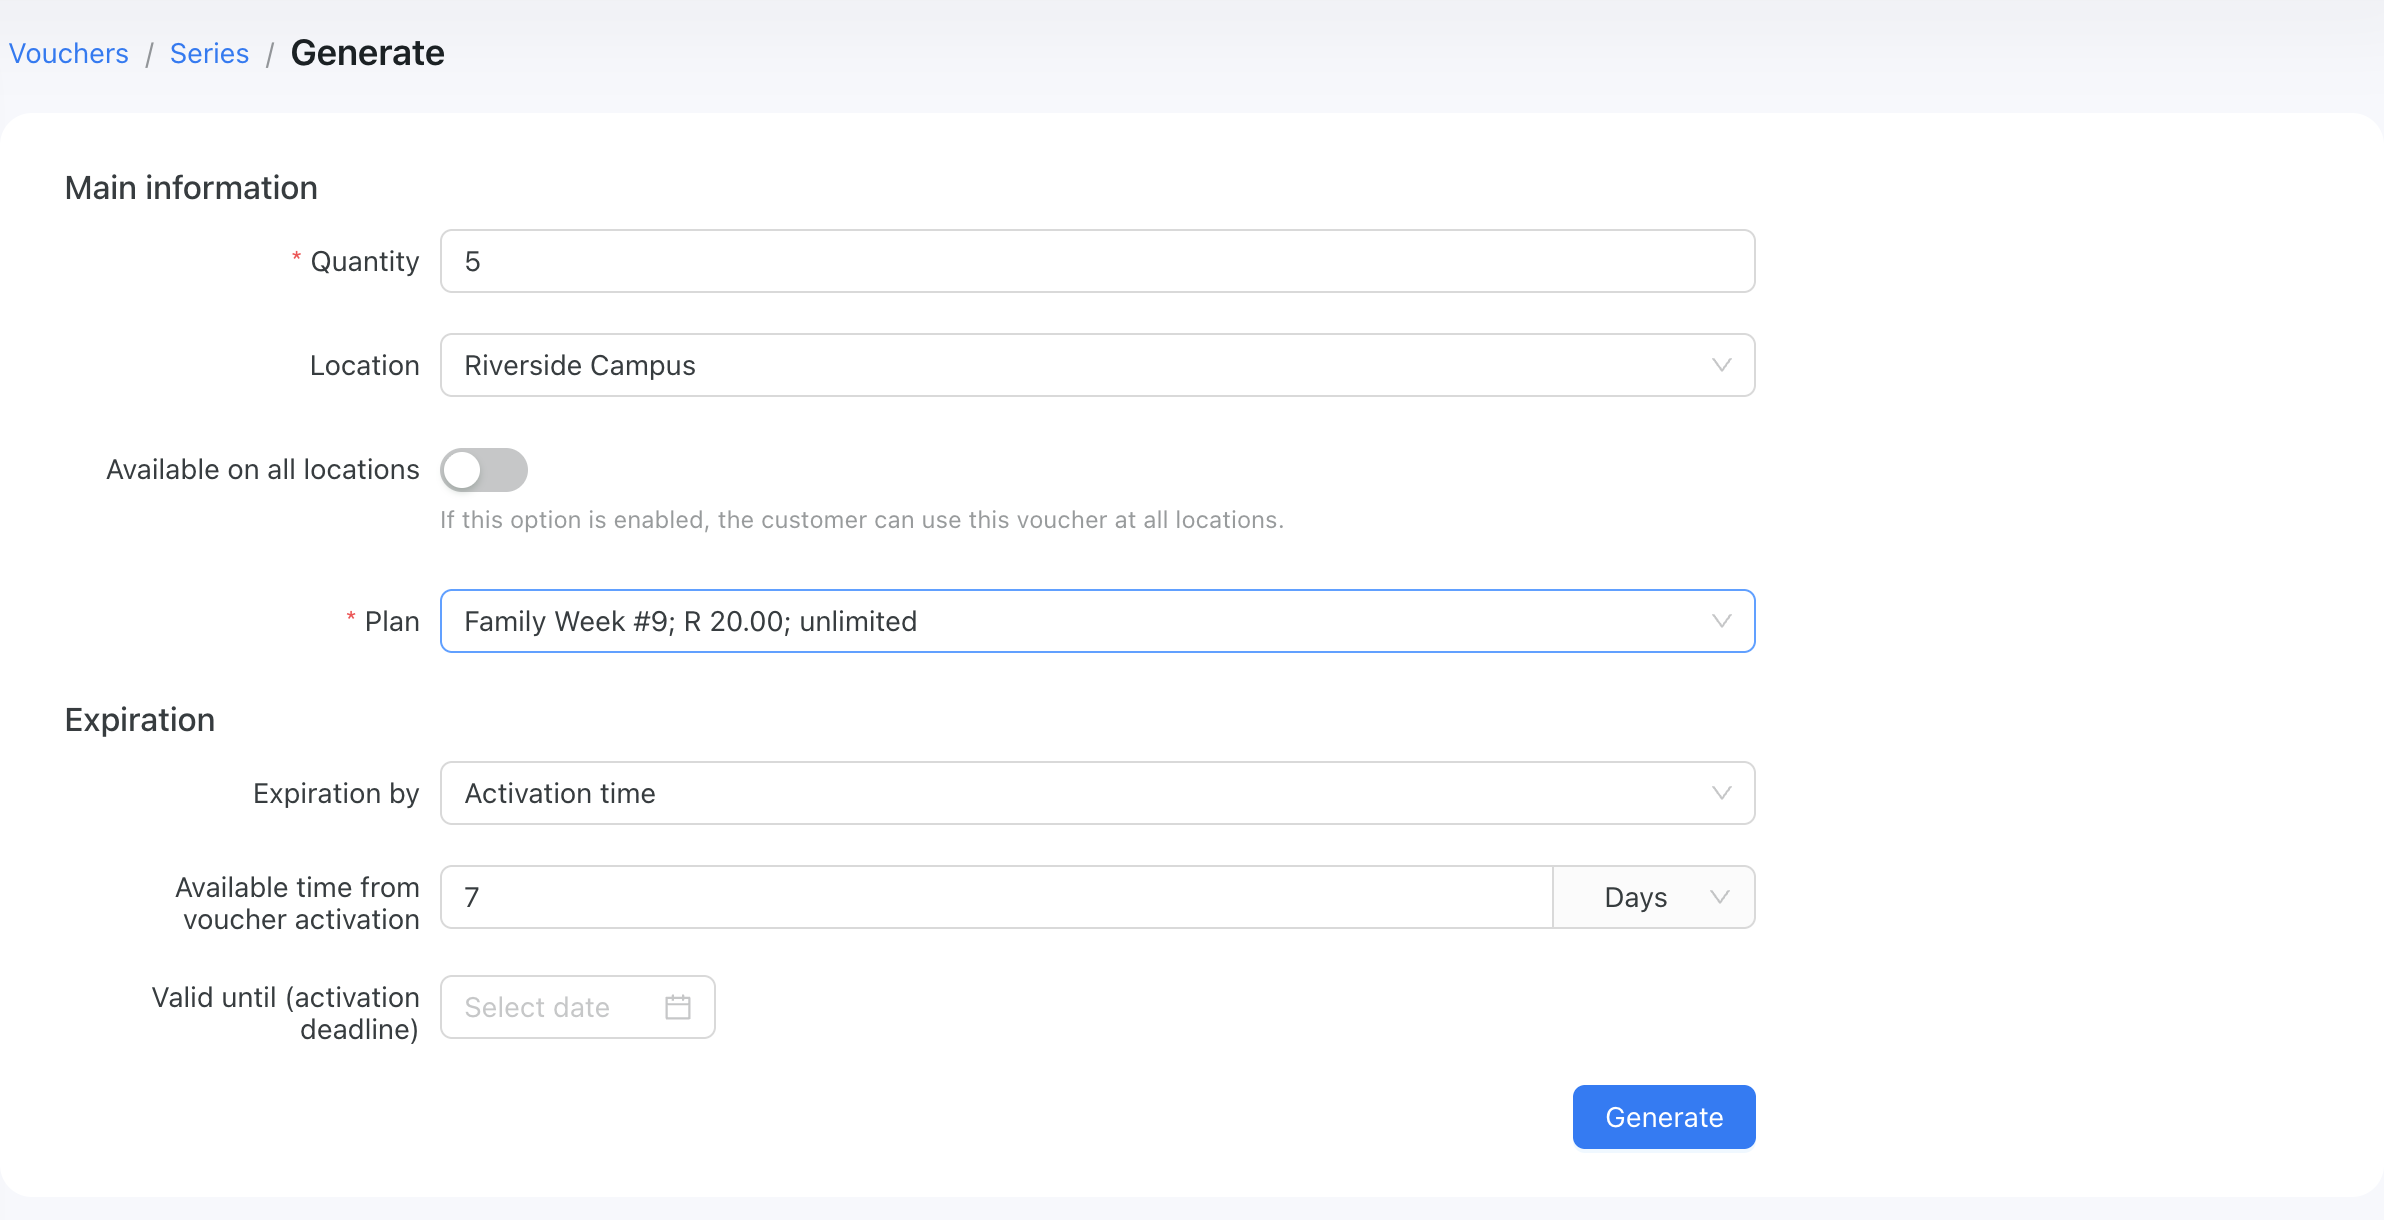Image resolution: width=2384 pixels, height=1220 pixels.
Task: Click the Location dropdown chevron arrow
Action: (x=1721, y=365)
